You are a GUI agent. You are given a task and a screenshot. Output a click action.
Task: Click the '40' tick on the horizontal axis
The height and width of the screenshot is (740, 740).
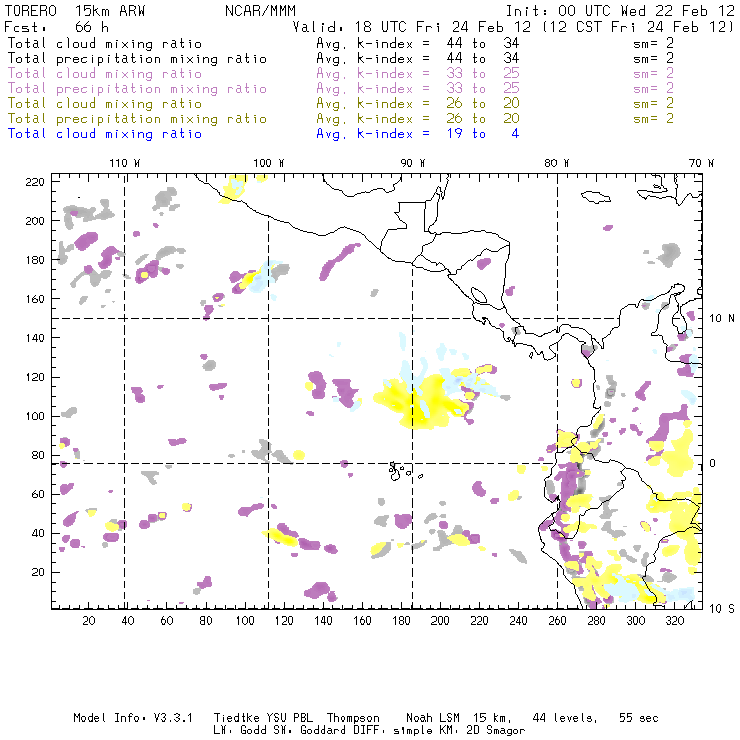coord(128,621)
